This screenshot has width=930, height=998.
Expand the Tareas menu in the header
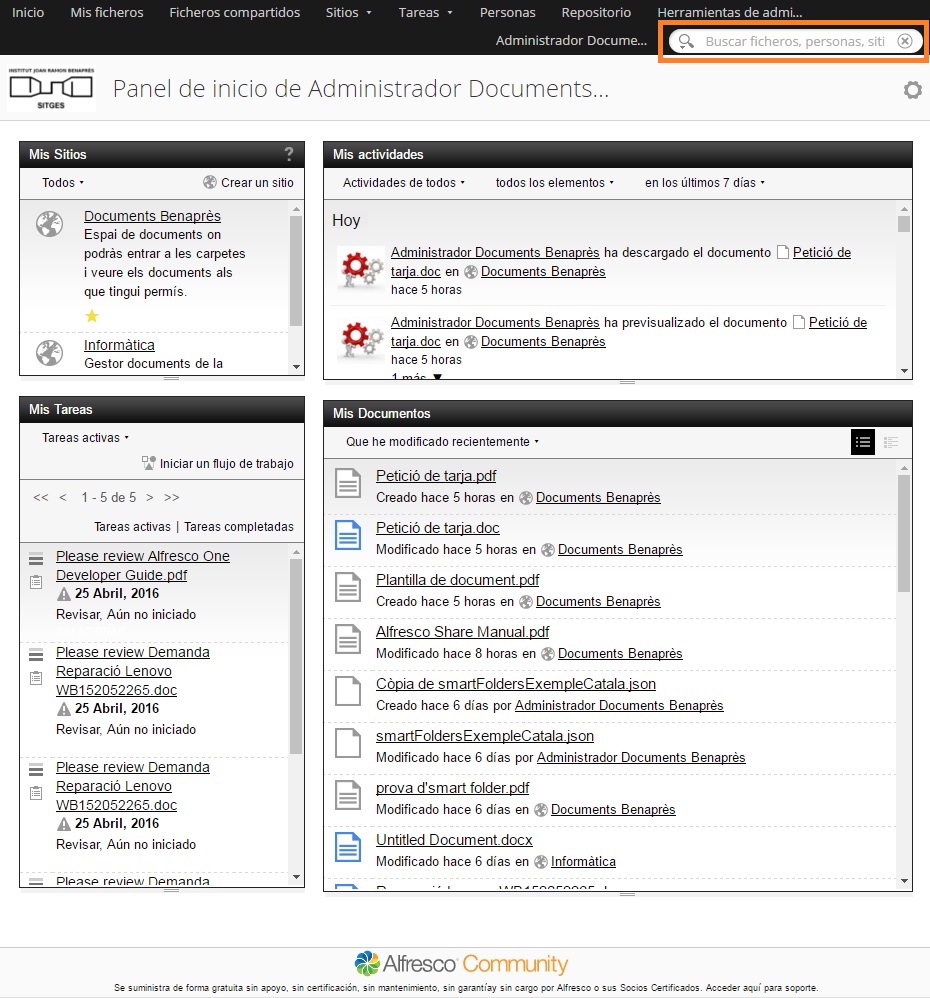[x=425, y=13]
